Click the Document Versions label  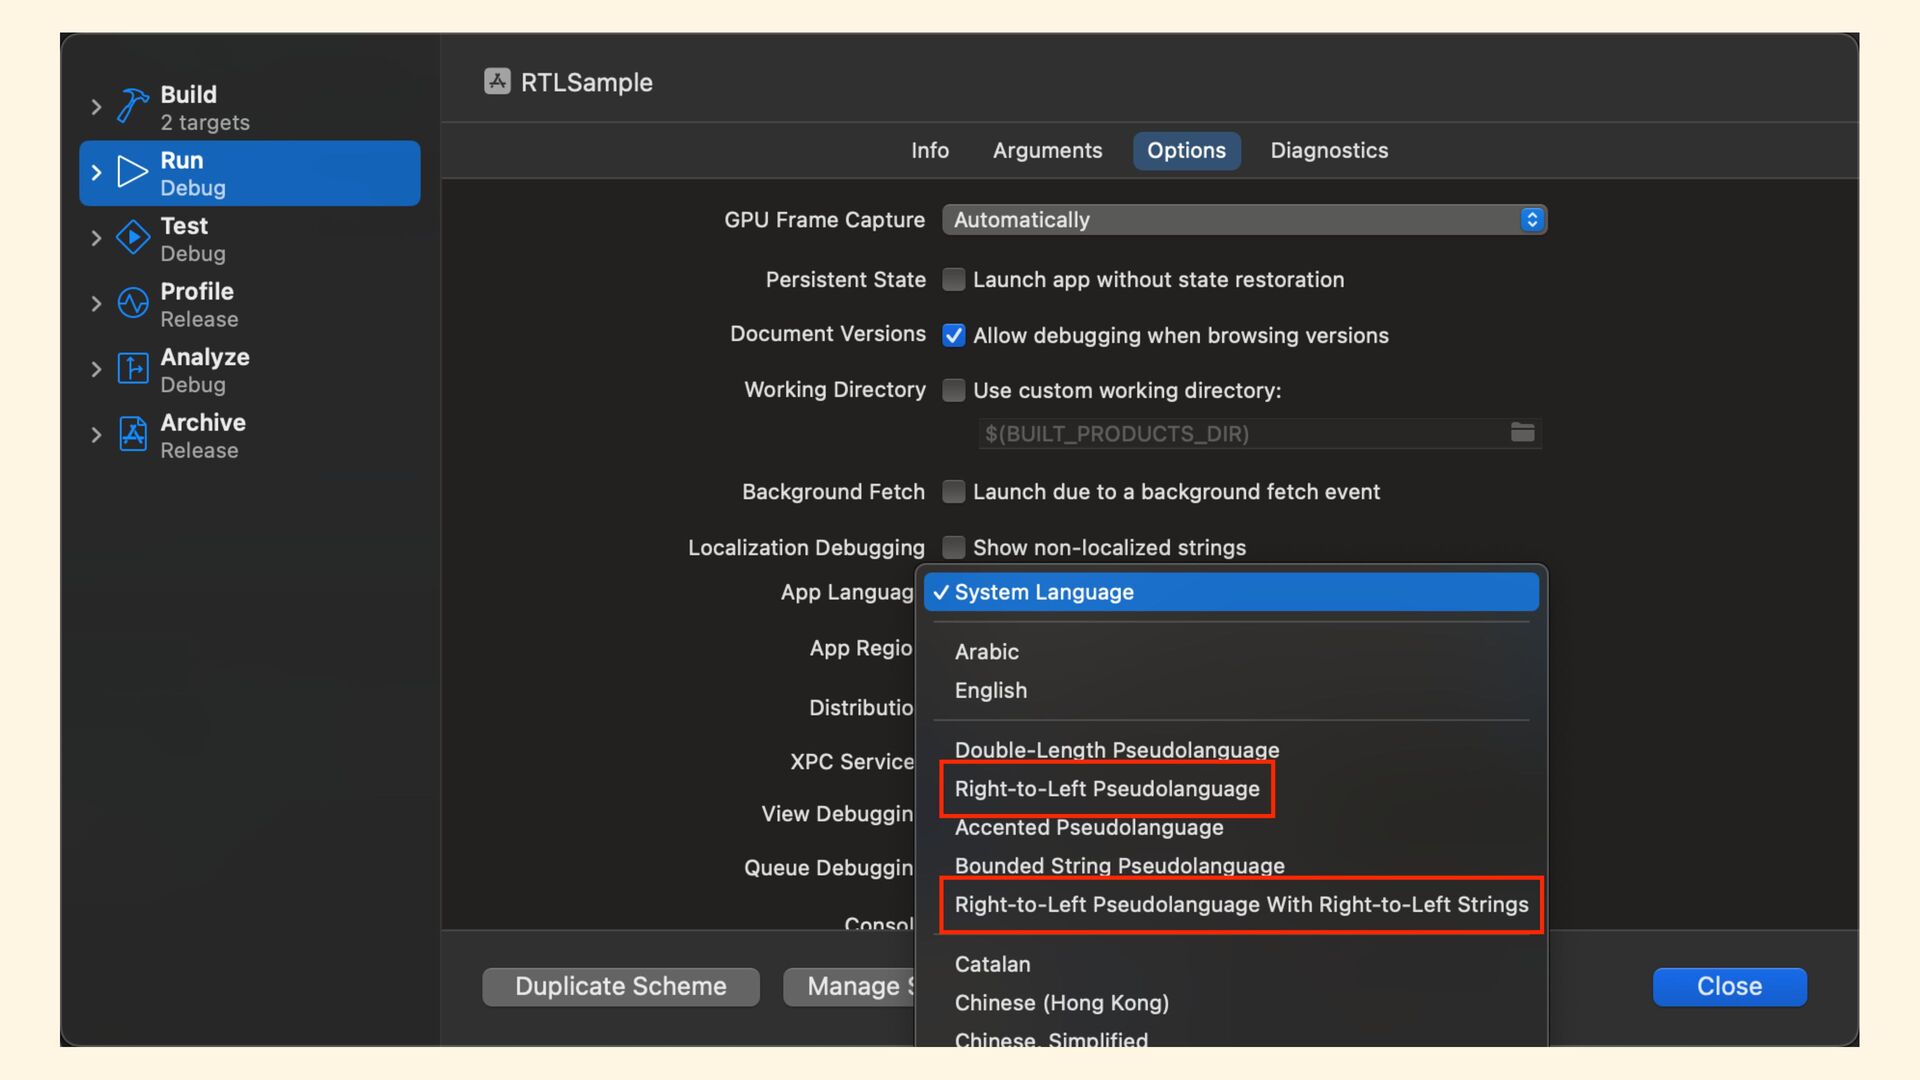[827, 334]
